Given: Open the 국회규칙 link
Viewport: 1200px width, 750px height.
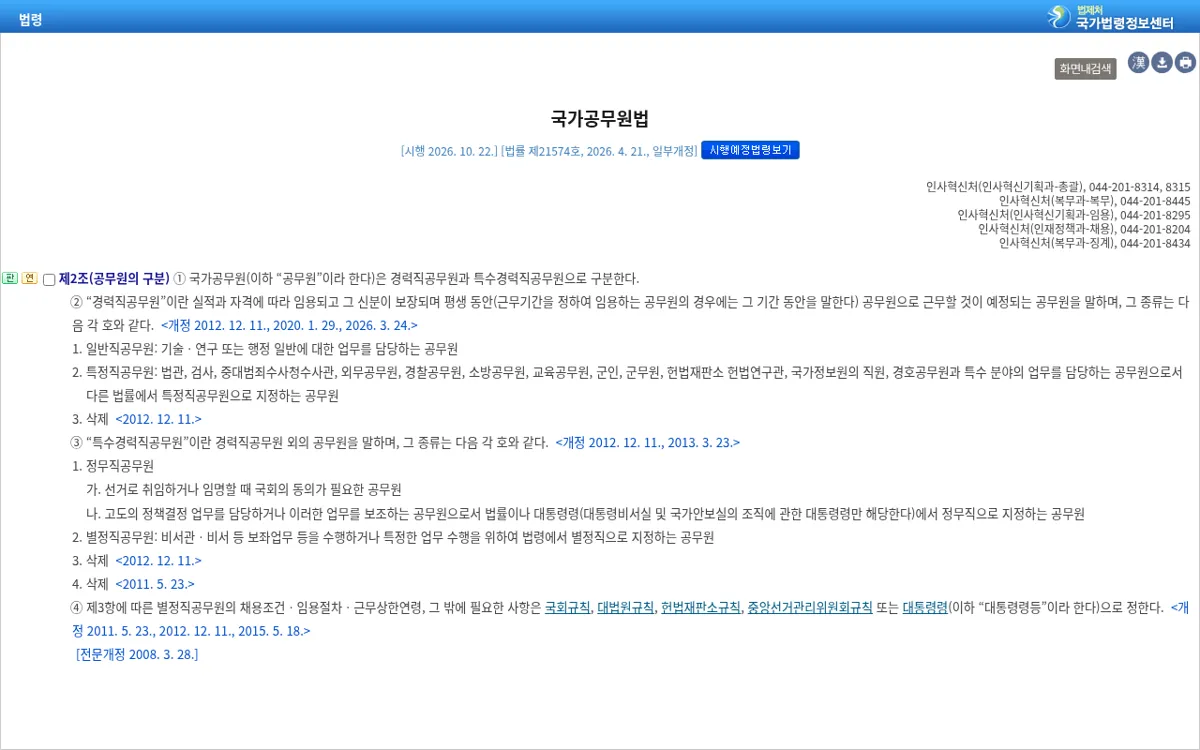Looking at the screenshot, I should (x=567, y=607).
